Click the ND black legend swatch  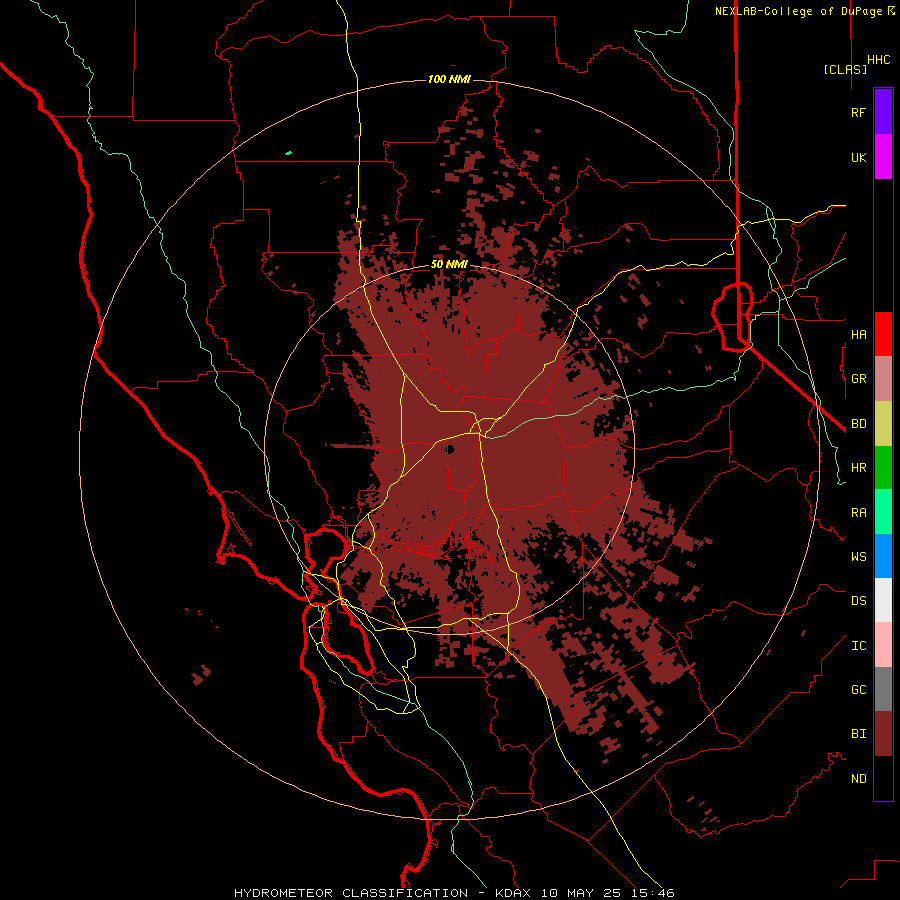click(x=883, y=778)
